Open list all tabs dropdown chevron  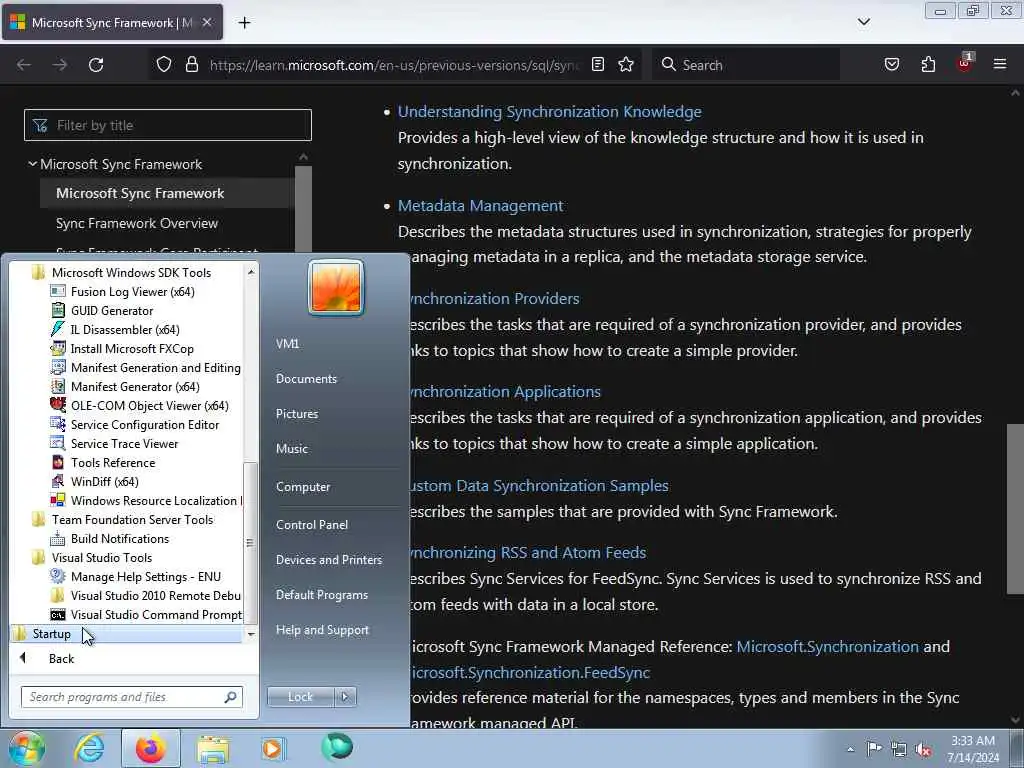[x=863, y=22]
